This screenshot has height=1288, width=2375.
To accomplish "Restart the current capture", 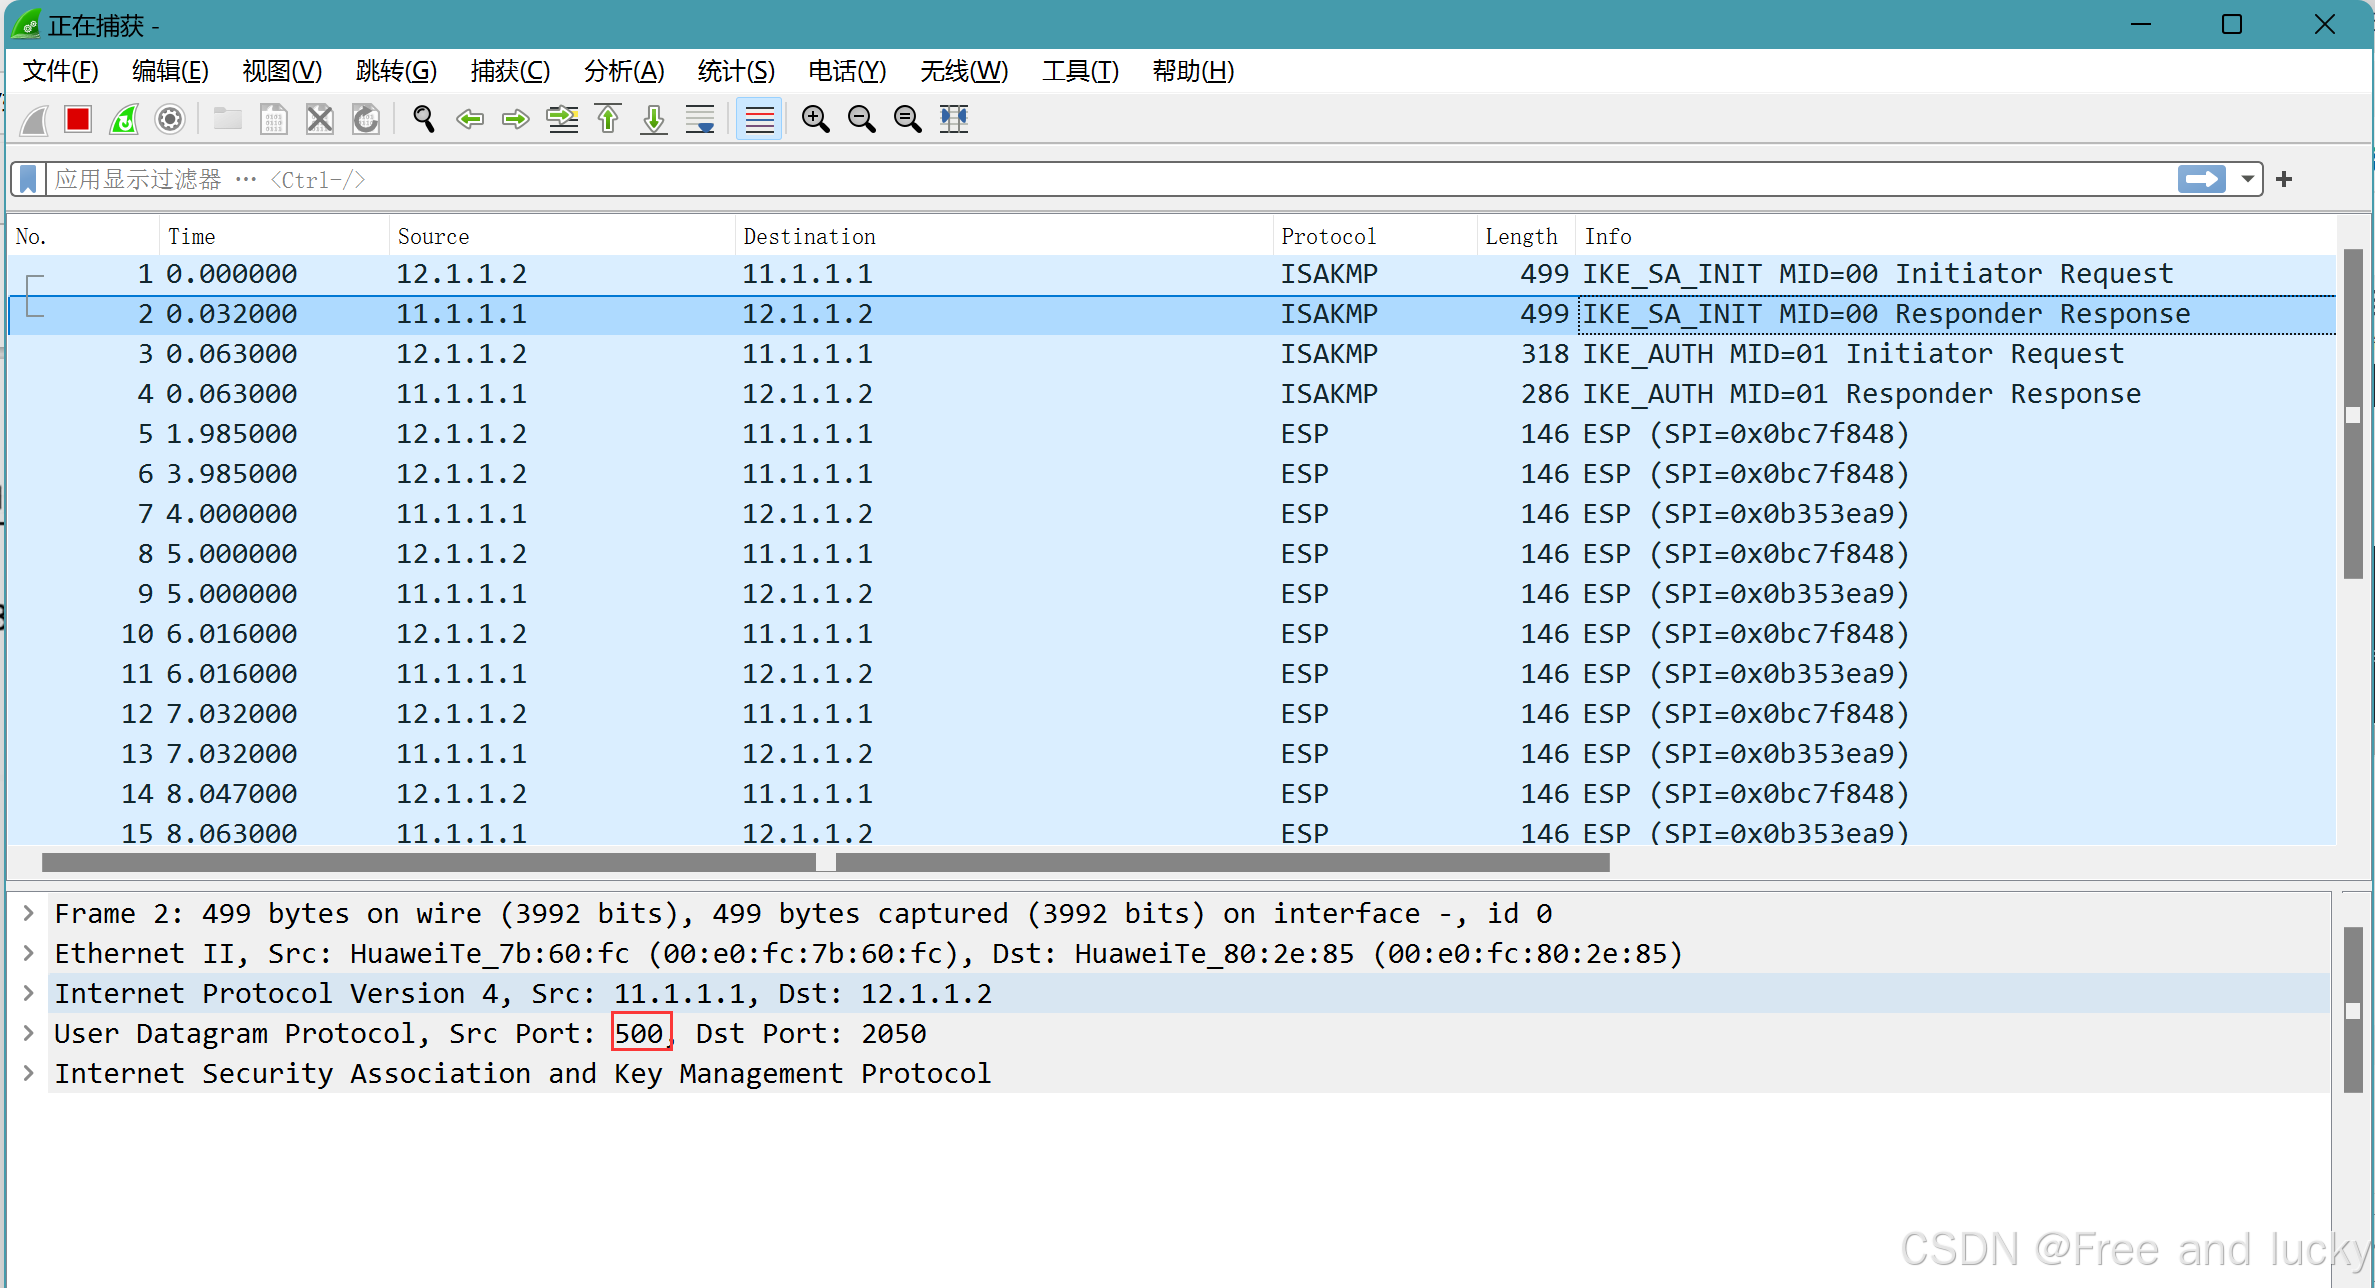I will [x=124, y=120].
